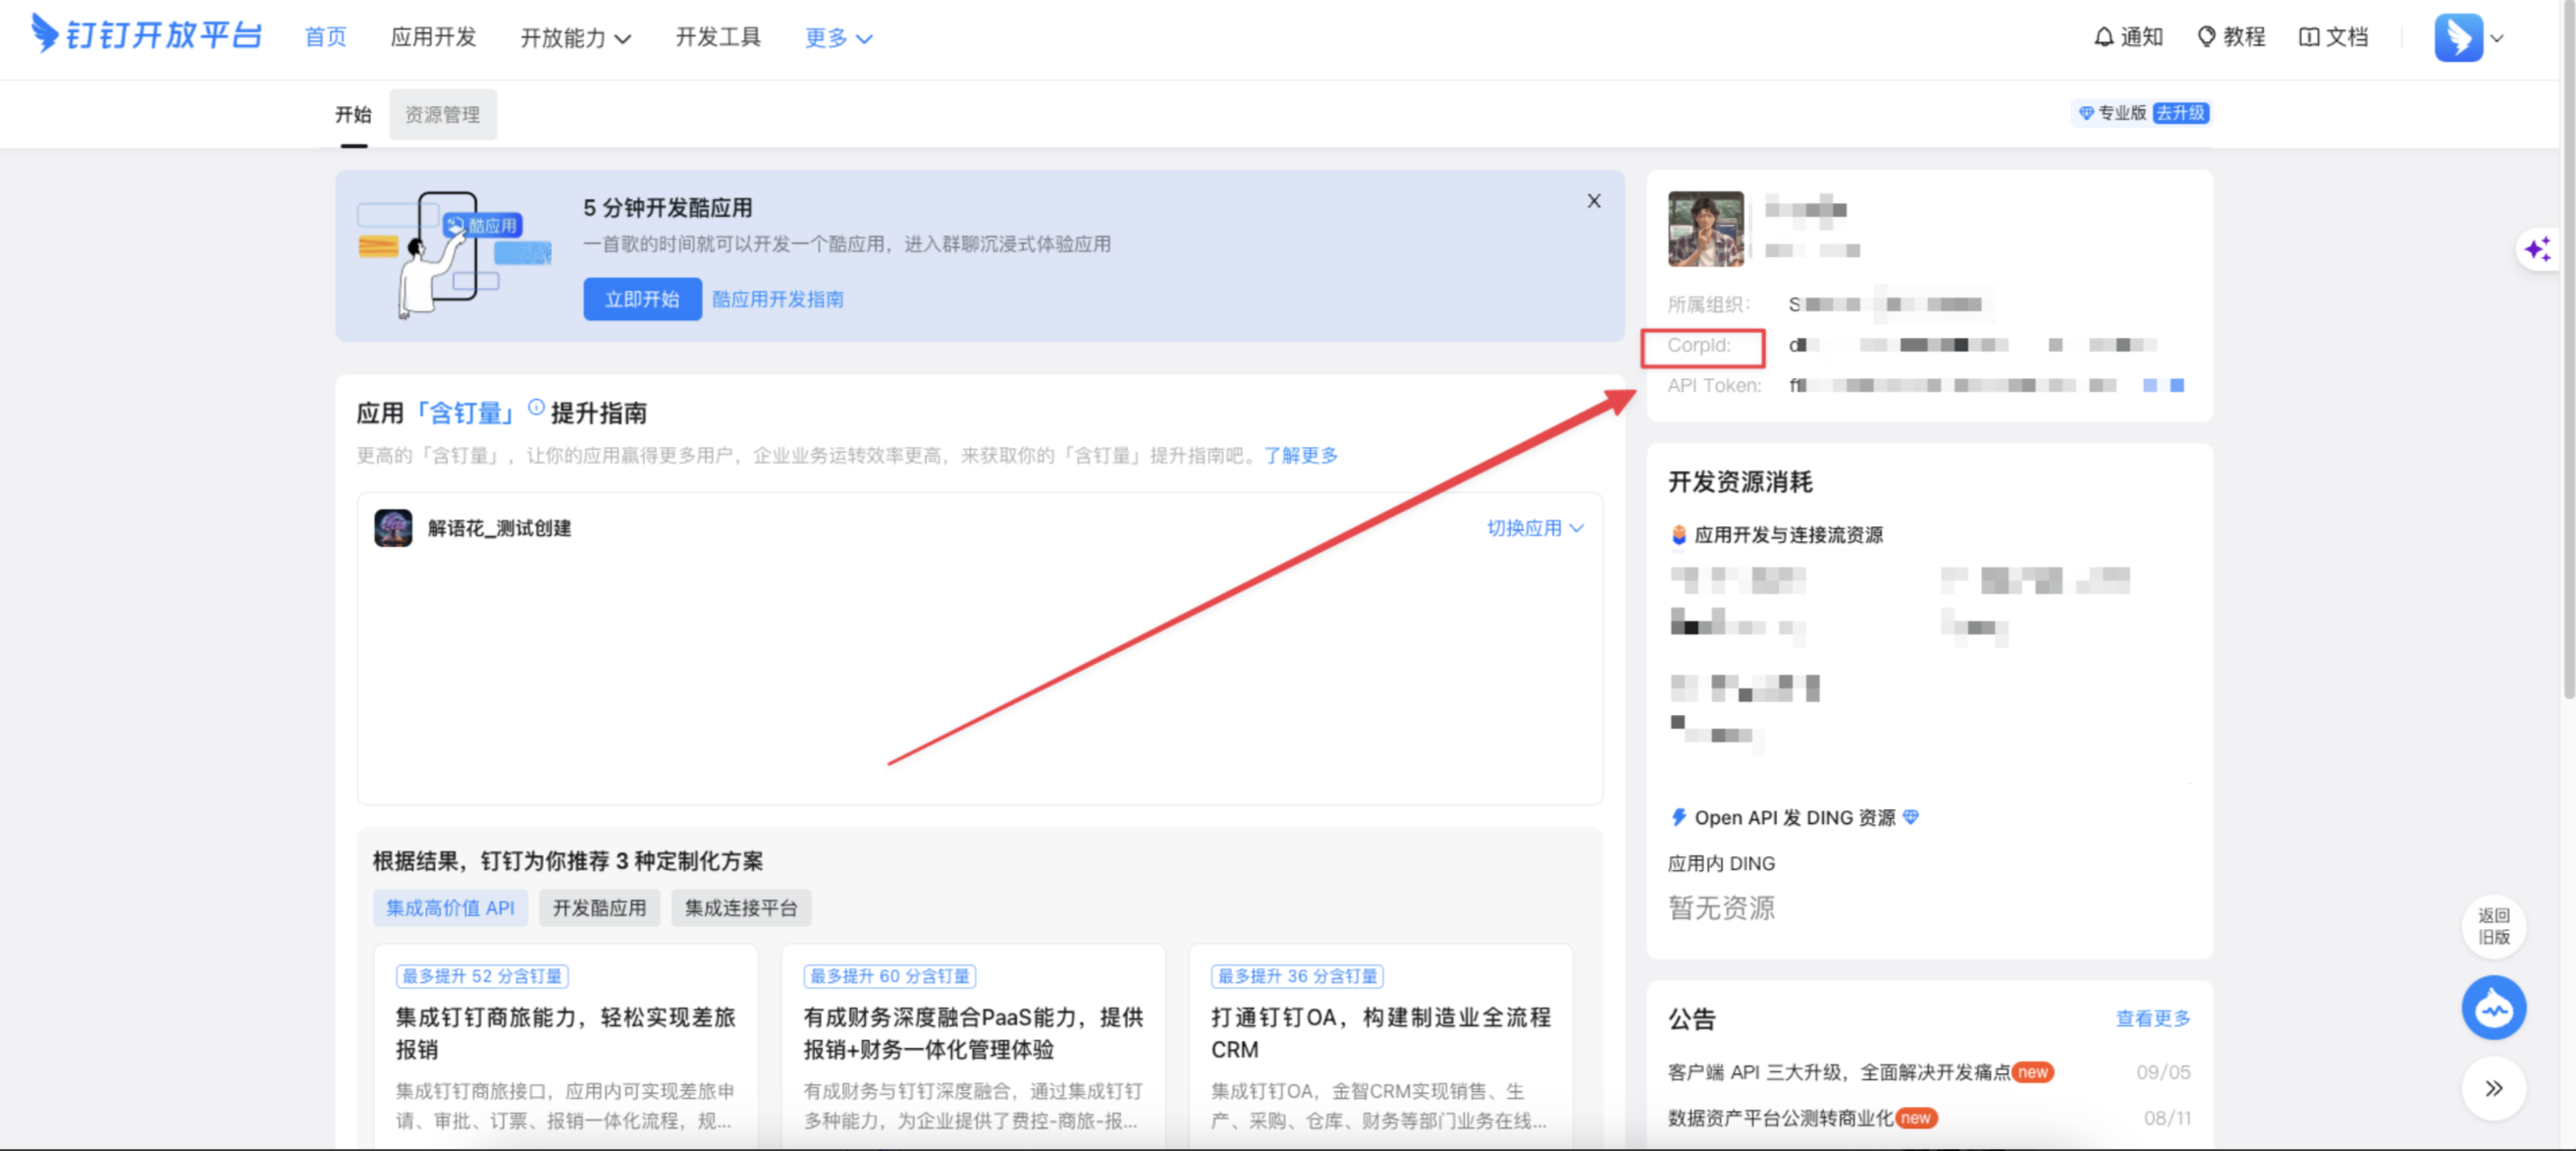The image size is (2576, 1151).
Task: Open the 切换应用 dropdown
Action: pyautogui.click(x=1534, y=528)
